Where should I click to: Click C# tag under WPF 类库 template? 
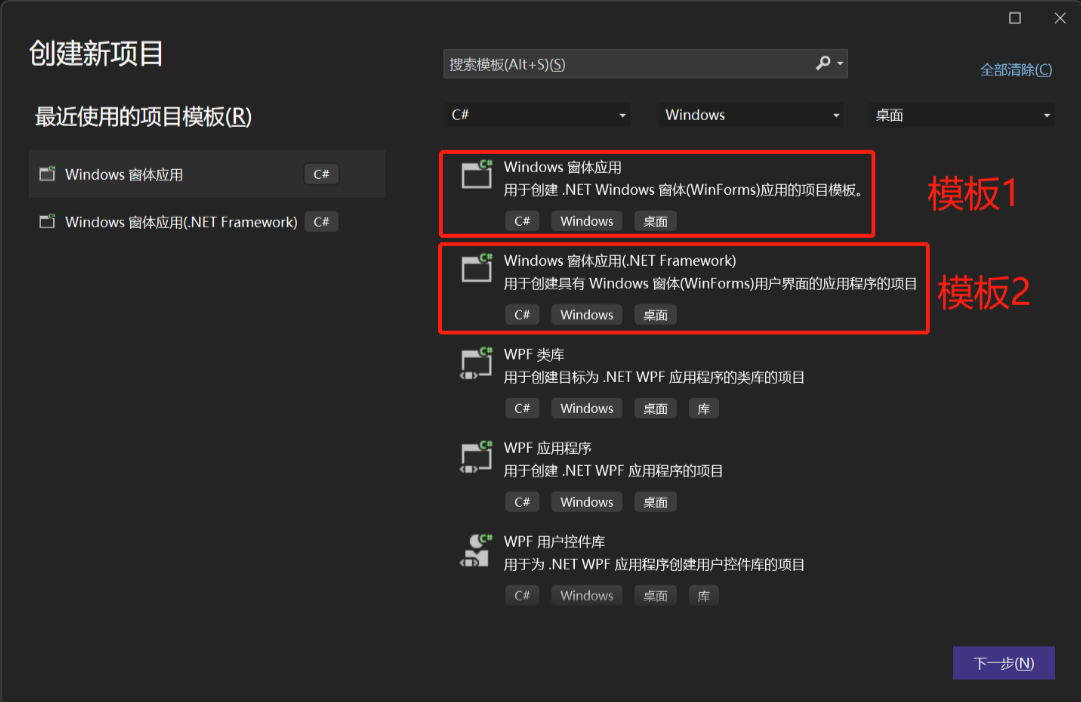click(522, 408)
